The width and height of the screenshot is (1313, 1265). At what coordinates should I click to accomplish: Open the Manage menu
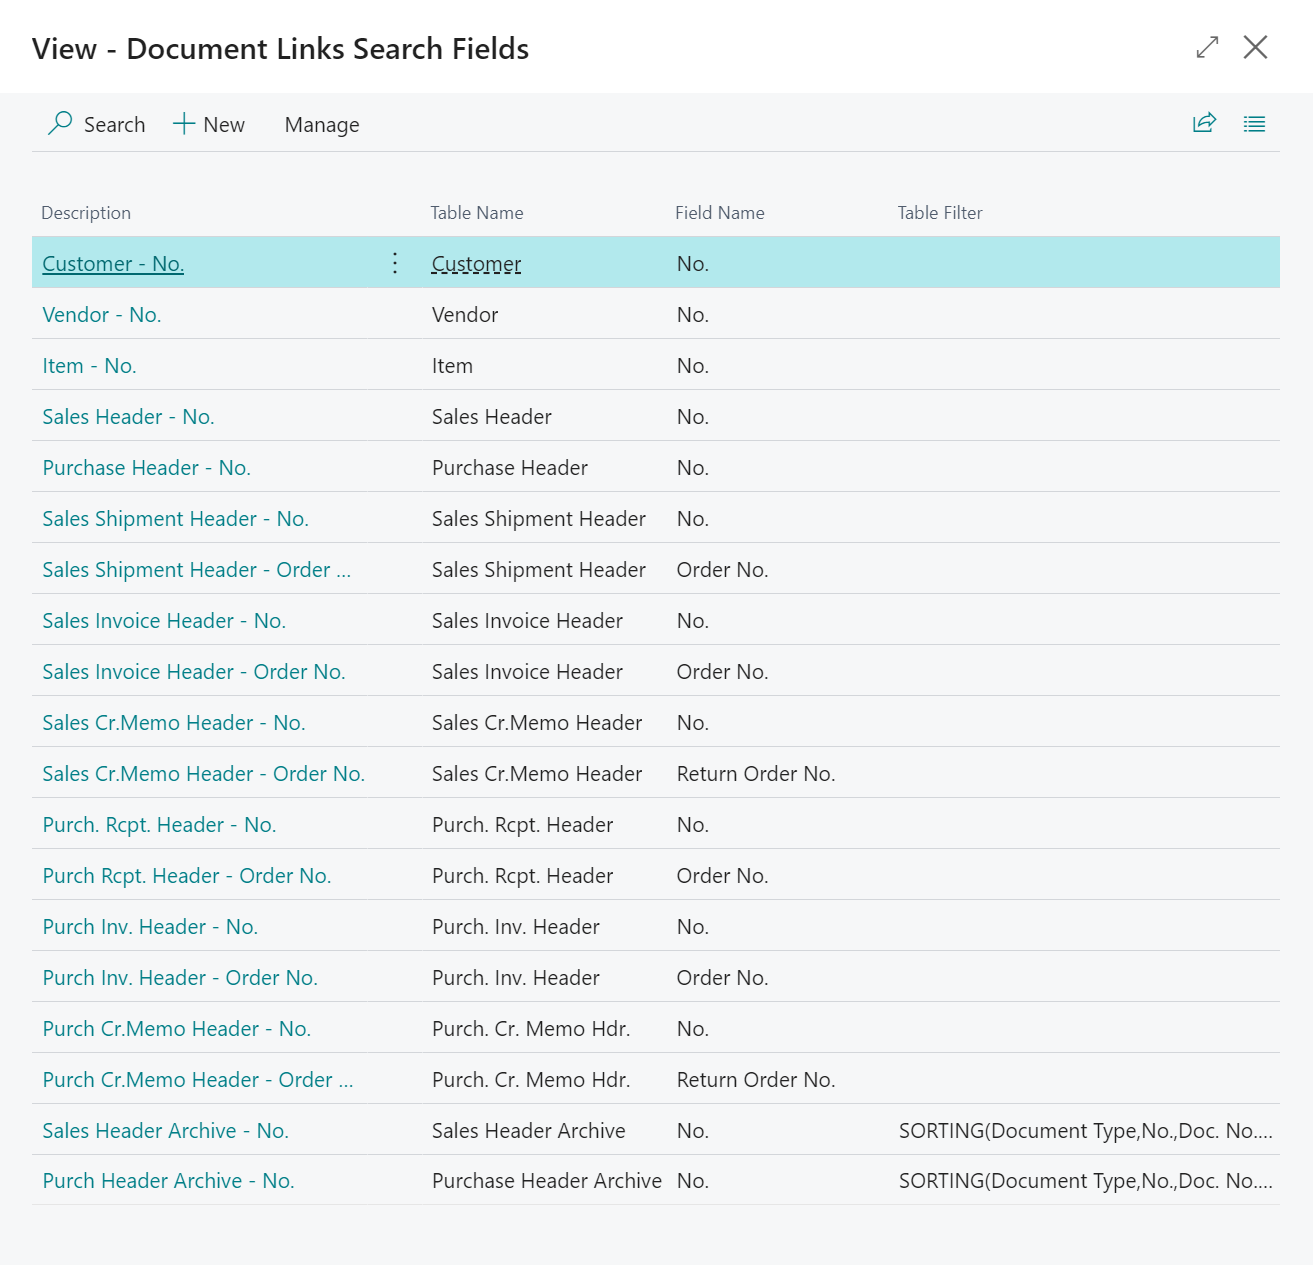(322, 125)
